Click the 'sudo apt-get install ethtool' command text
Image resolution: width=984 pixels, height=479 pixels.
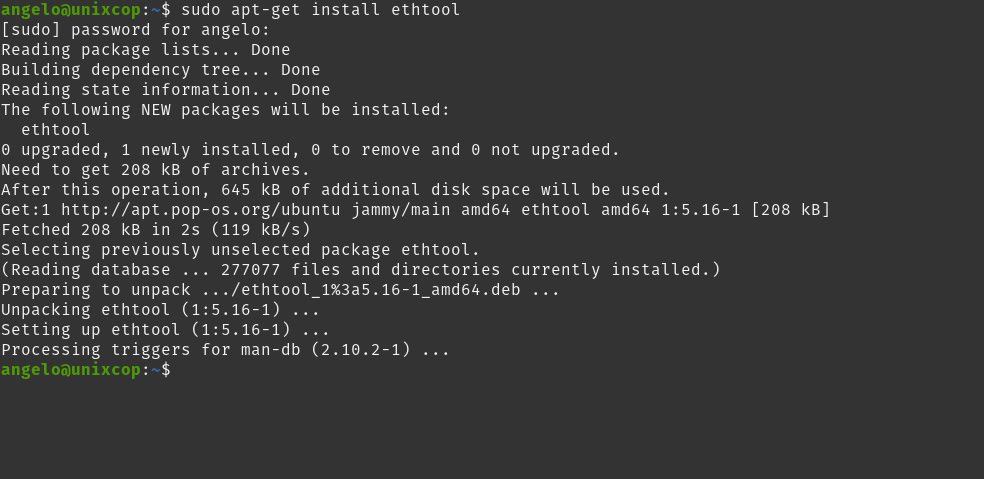click(x=321, y=10)
